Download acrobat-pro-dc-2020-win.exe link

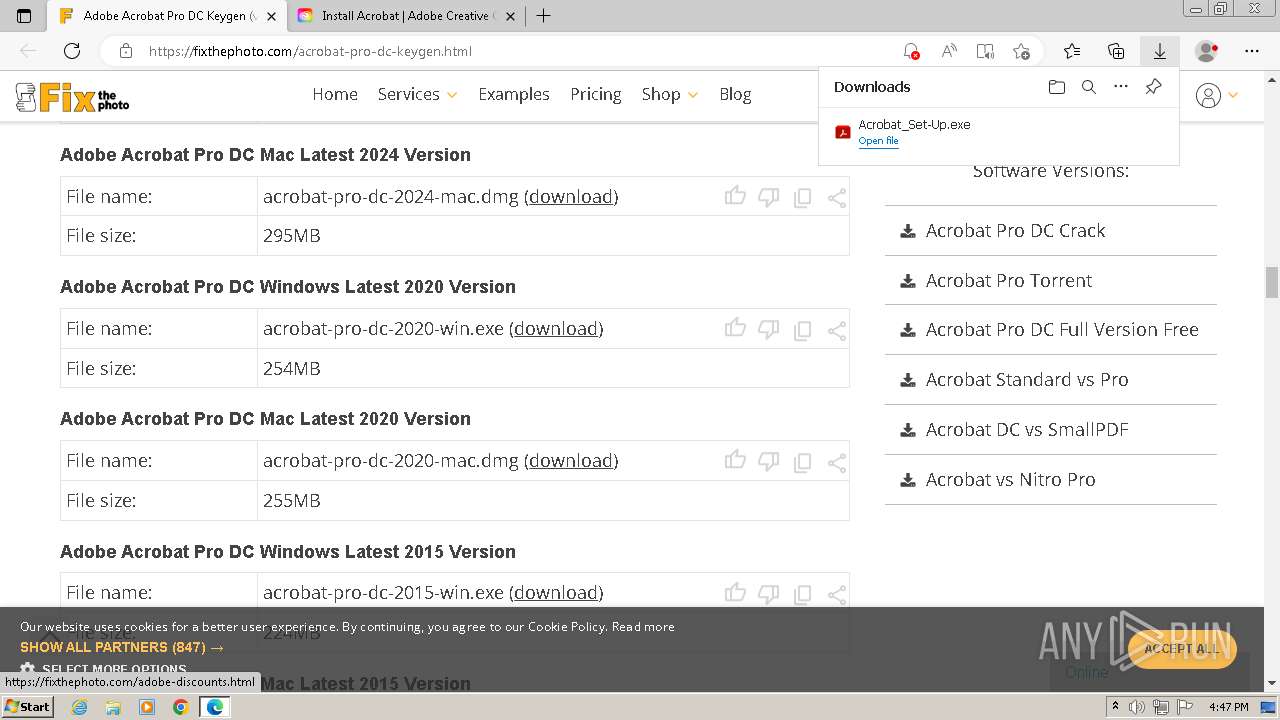(556, 328)
